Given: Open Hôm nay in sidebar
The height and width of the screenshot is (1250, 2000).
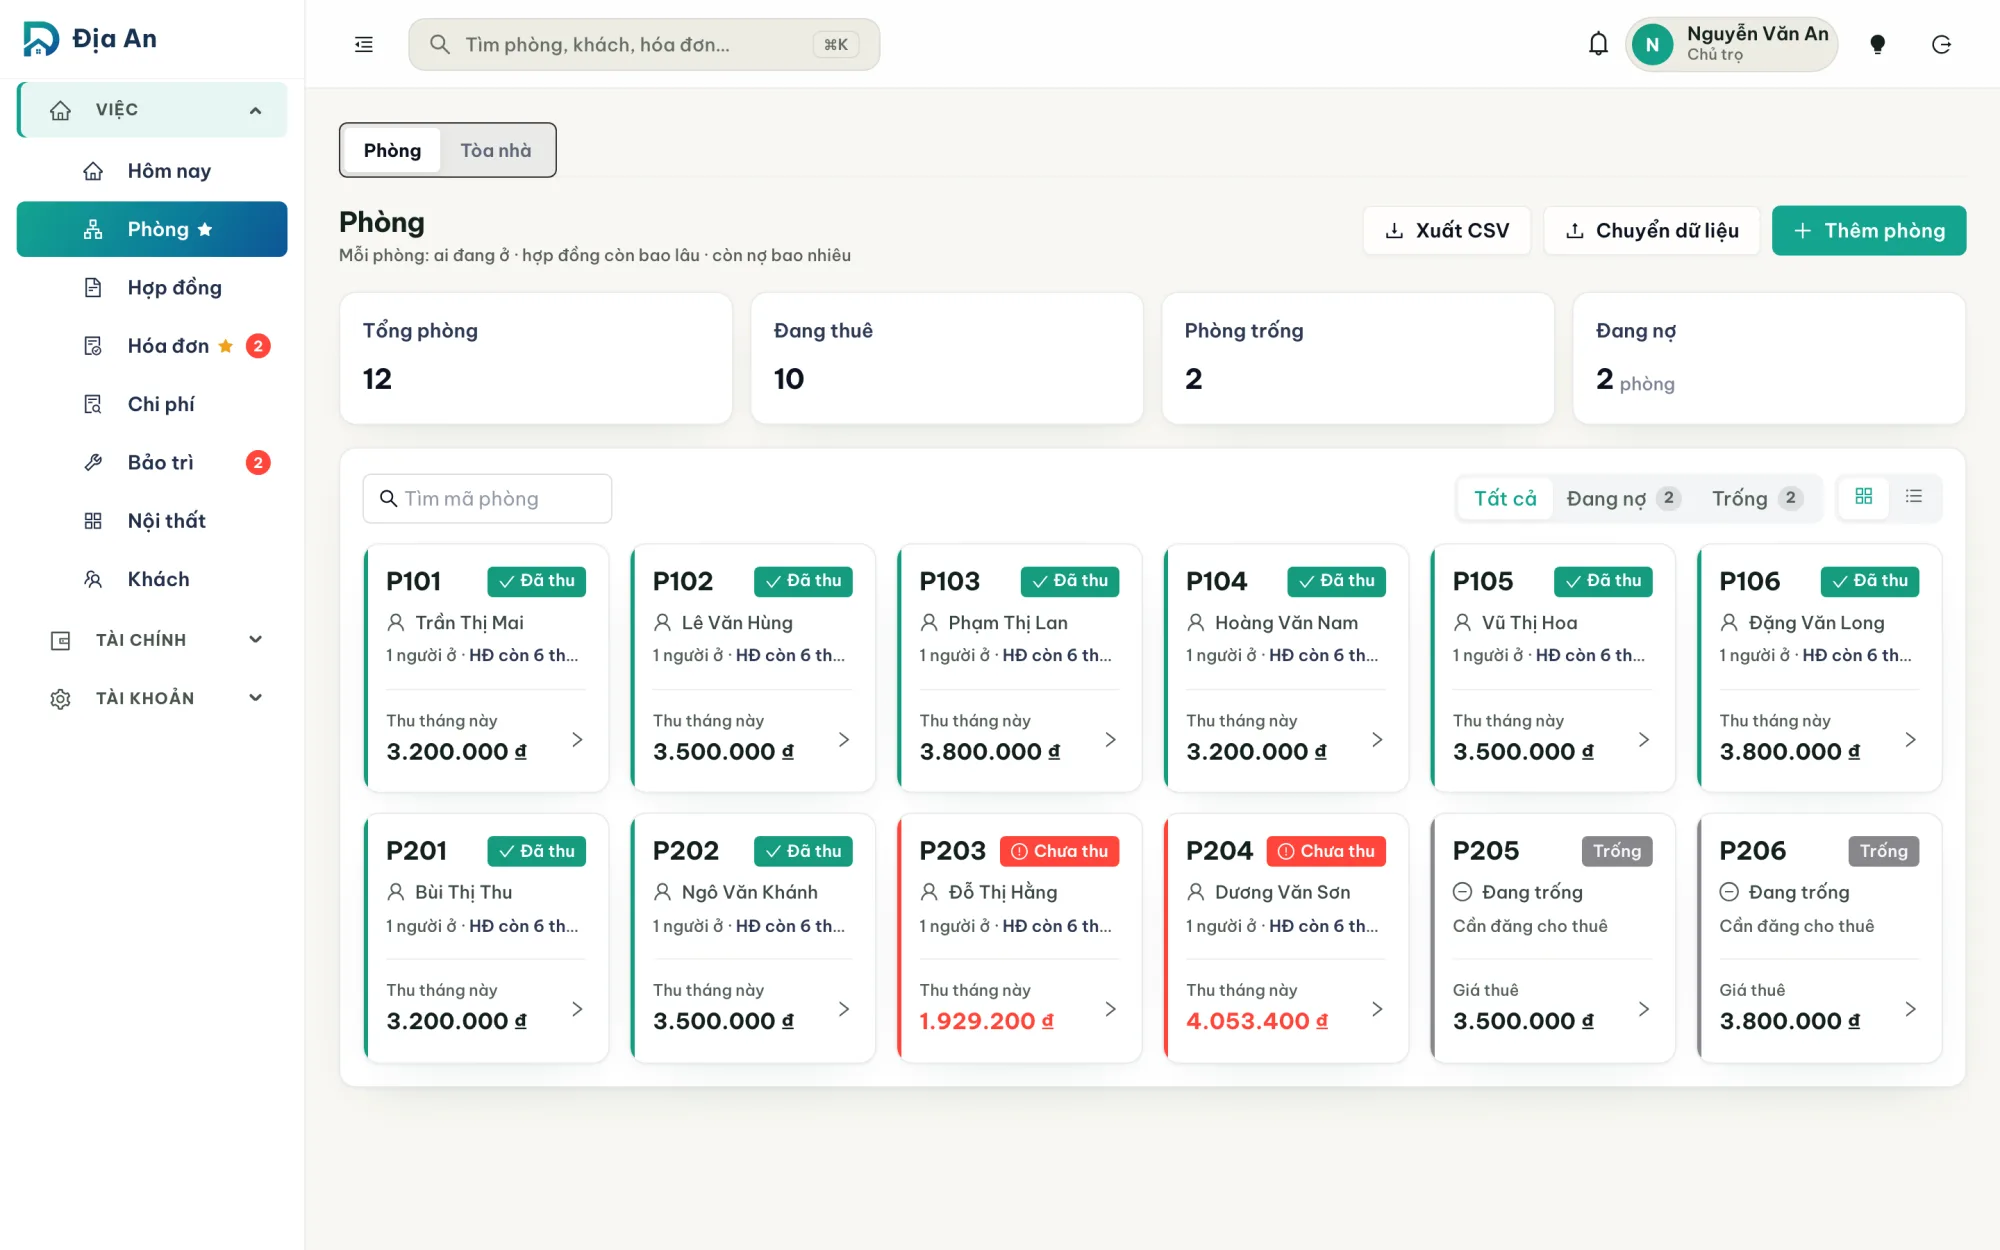Looking at the screenshot, I should coord(152,171).
